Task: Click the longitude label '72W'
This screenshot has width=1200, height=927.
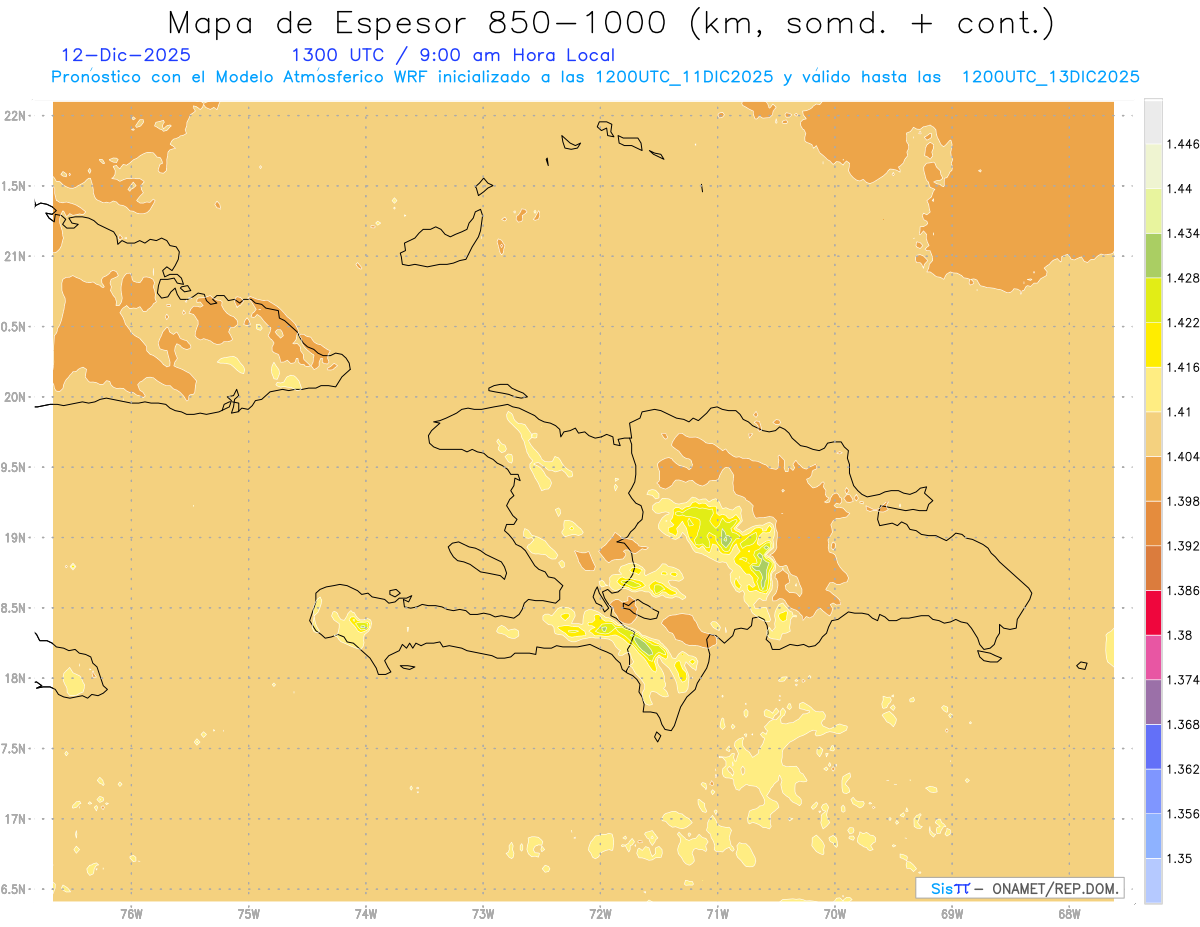Action: [600, 913]
